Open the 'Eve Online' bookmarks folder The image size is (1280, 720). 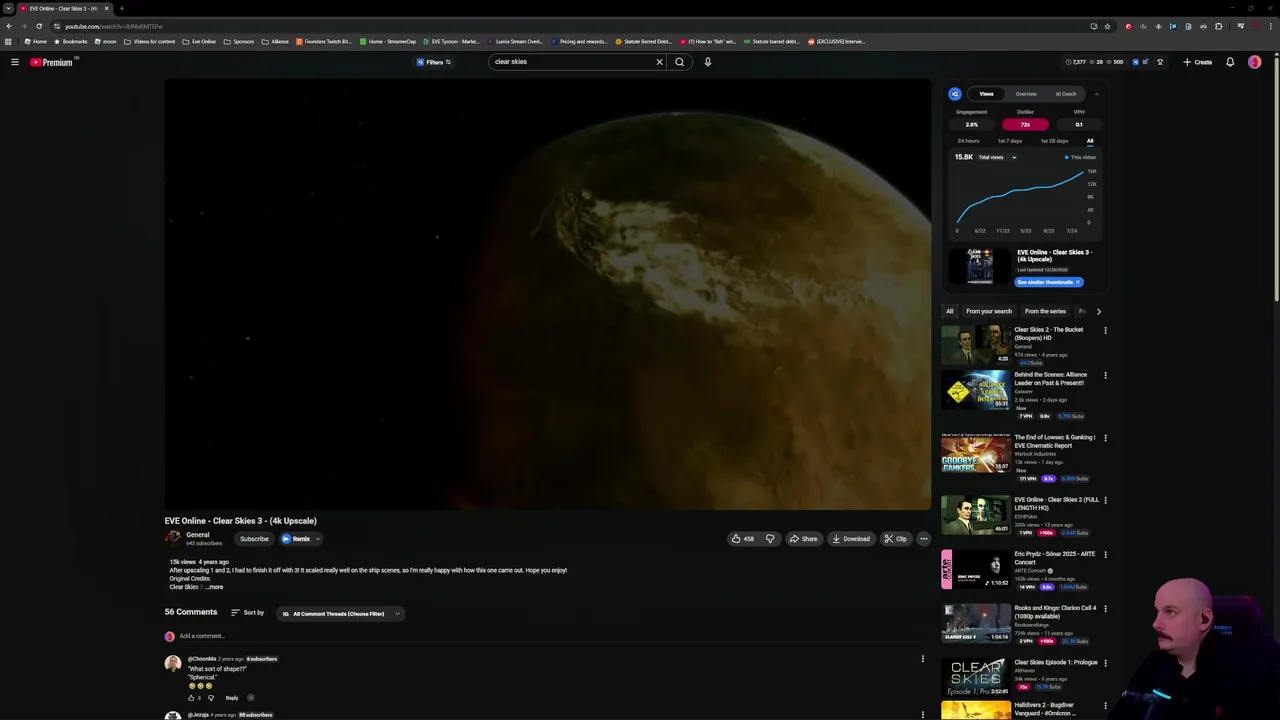coord(199,41)
